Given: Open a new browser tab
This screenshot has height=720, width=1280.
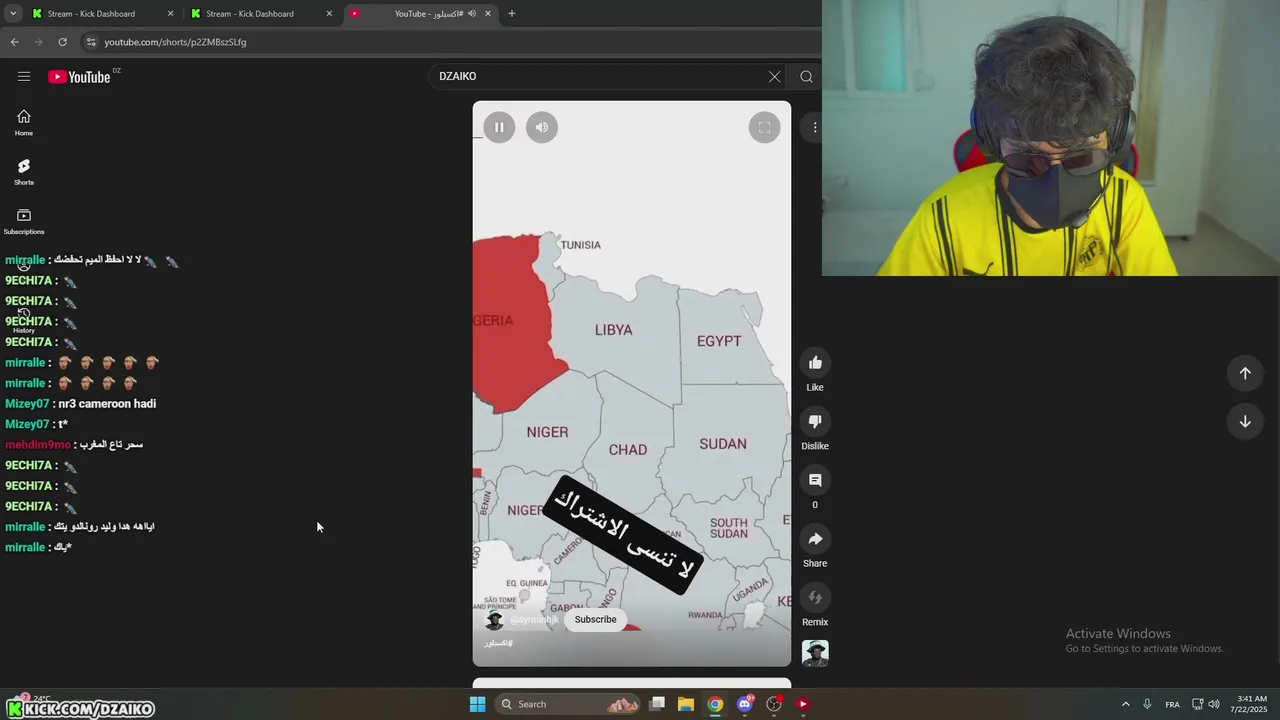Looking at the screenshot, I should point(512,14).
